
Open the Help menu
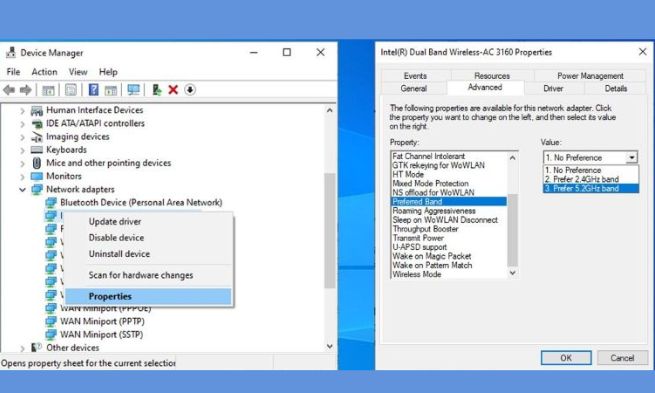point(108,72)
